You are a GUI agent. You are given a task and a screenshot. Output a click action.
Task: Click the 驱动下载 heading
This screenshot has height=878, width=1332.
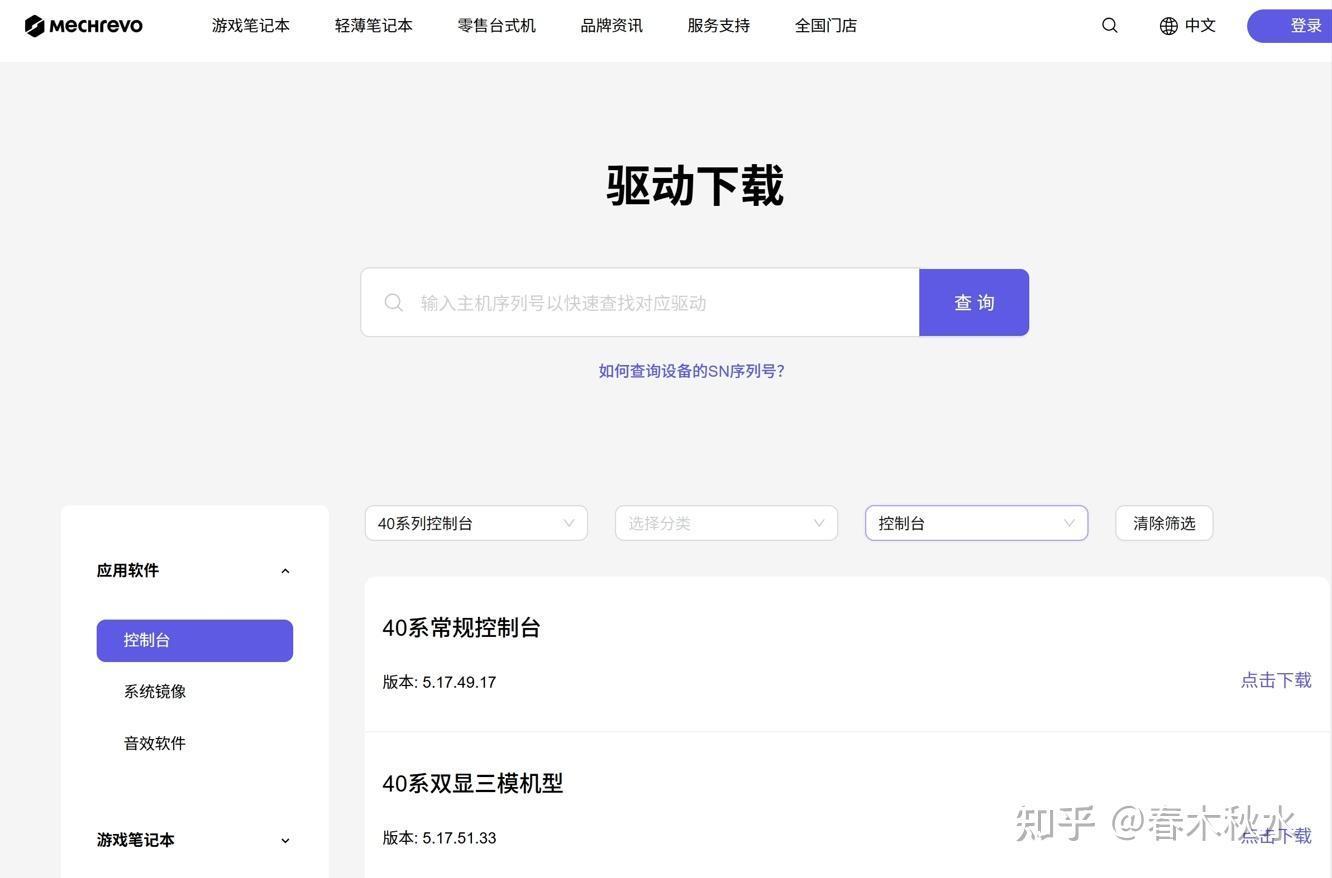point(695,186)
